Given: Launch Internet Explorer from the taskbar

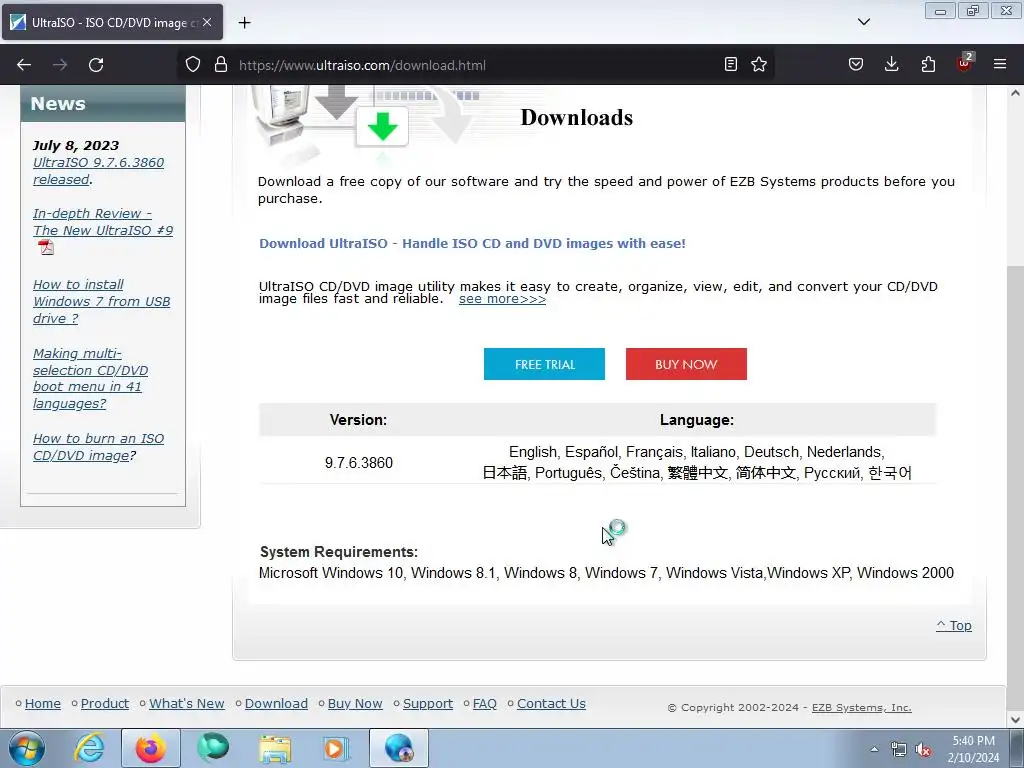Looking at the screenshot, I should tap(89, 748).
